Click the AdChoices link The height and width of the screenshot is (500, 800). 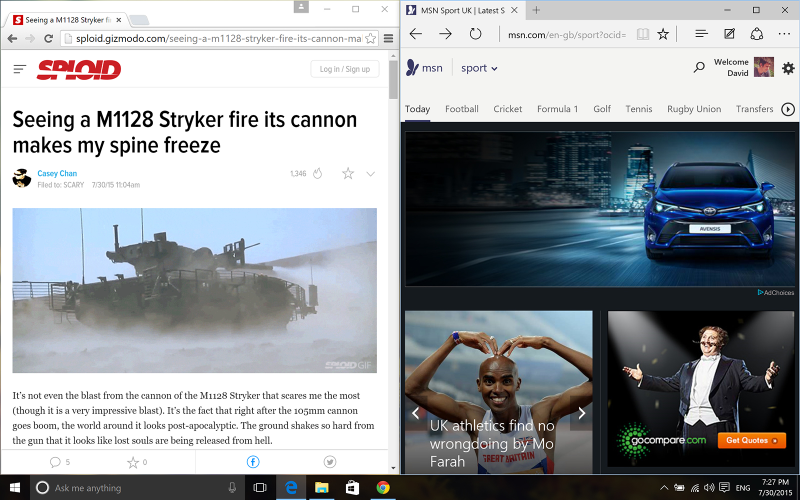click(x=776, y=292)
